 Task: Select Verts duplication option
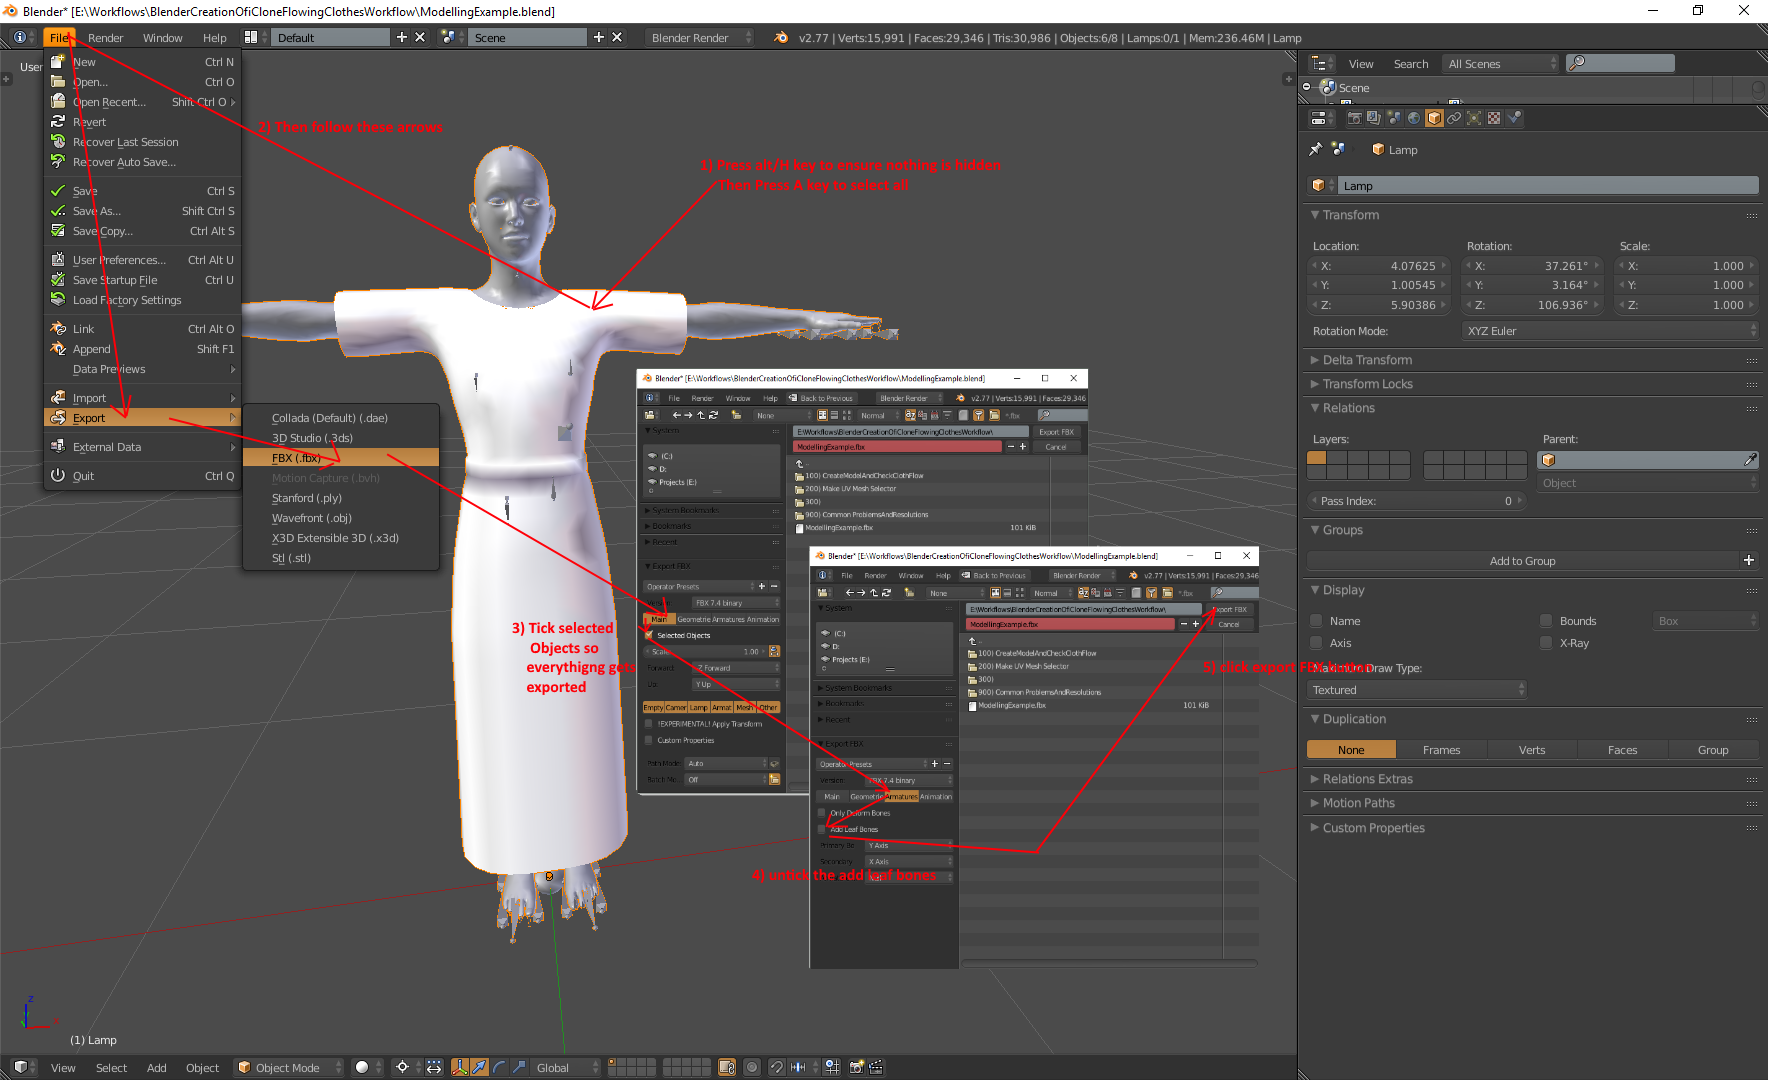pyautogui.click(x=1532, y=750)
